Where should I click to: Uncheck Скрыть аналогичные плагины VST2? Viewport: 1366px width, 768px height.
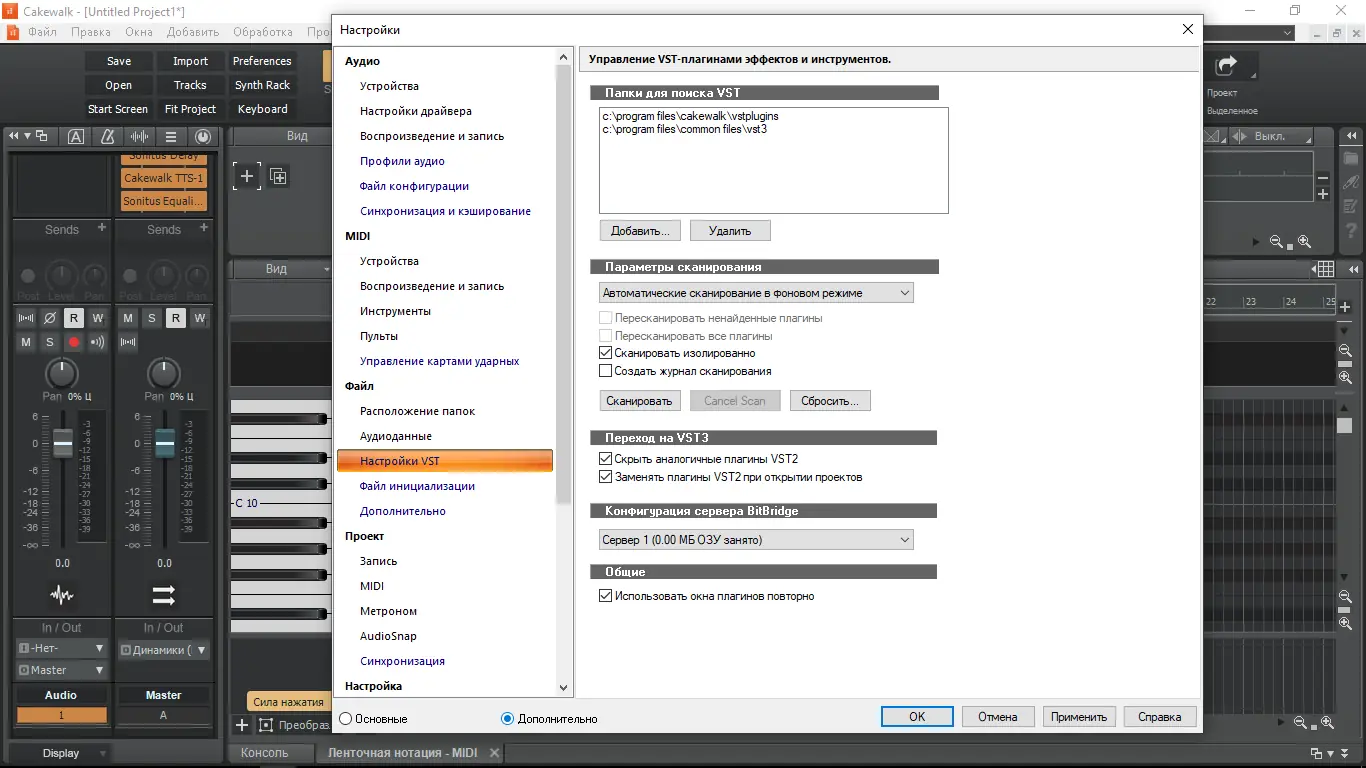click(605, 458)
